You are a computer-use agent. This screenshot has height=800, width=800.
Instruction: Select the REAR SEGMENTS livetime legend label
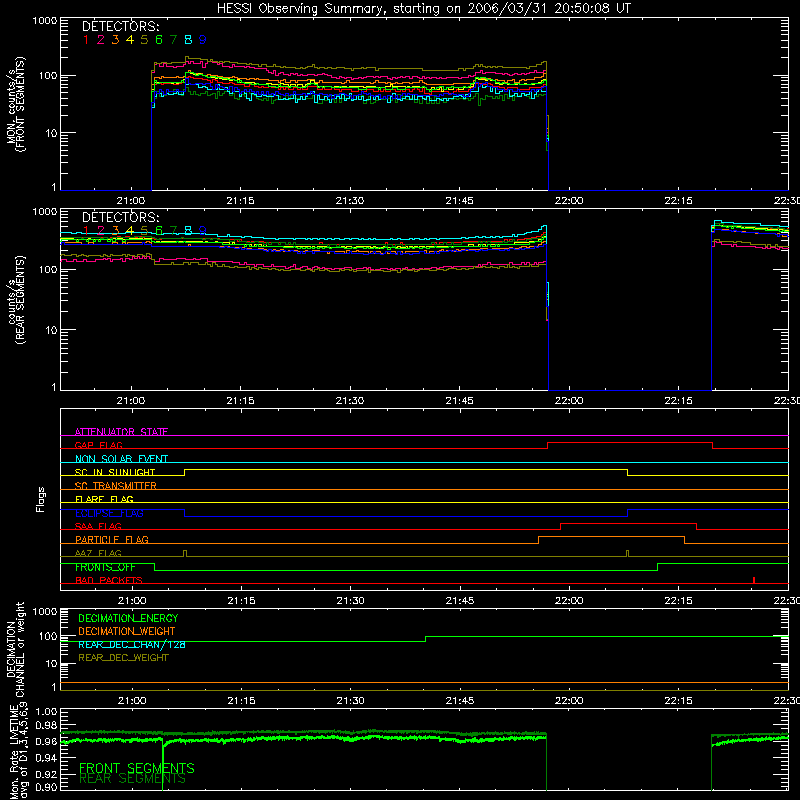click(133, 779)
